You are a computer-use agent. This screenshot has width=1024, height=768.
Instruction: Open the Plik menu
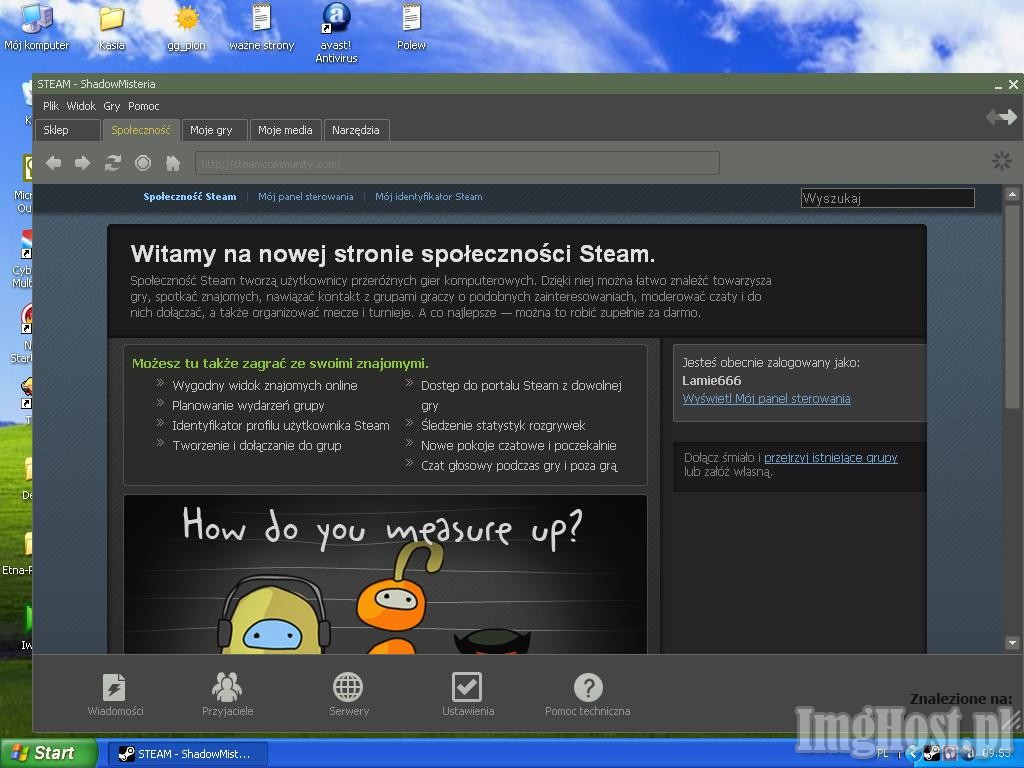(51, 106)
